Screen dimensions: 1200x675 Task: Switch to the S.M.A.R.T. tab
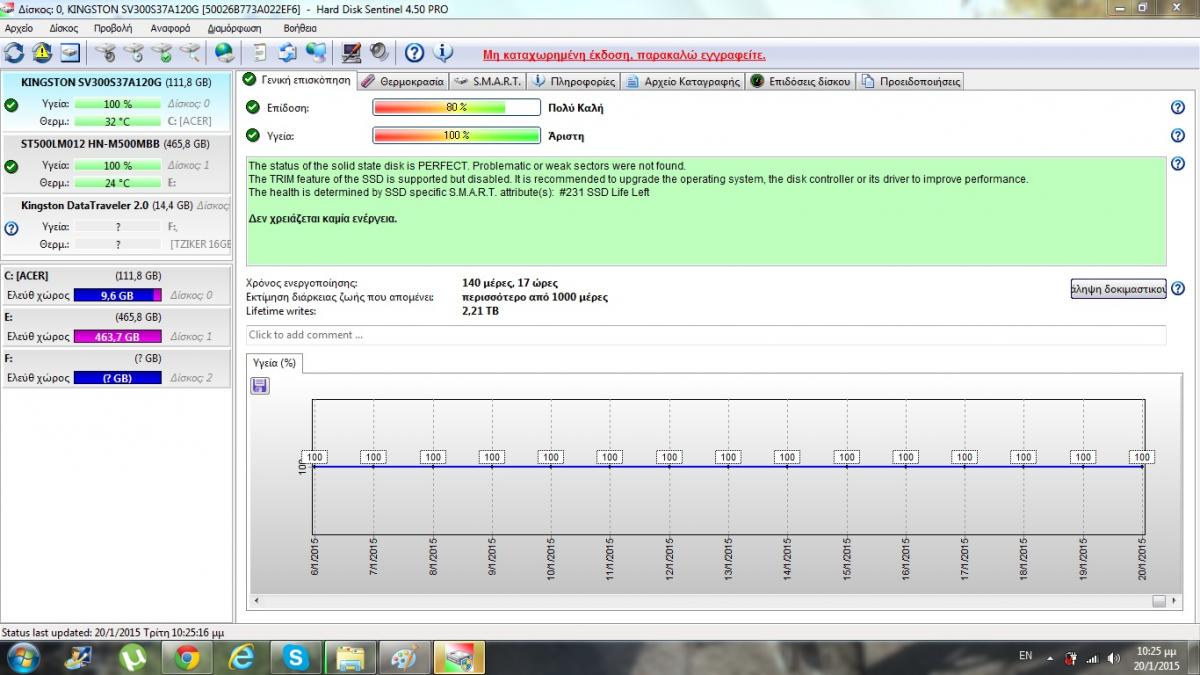point(487,81)
